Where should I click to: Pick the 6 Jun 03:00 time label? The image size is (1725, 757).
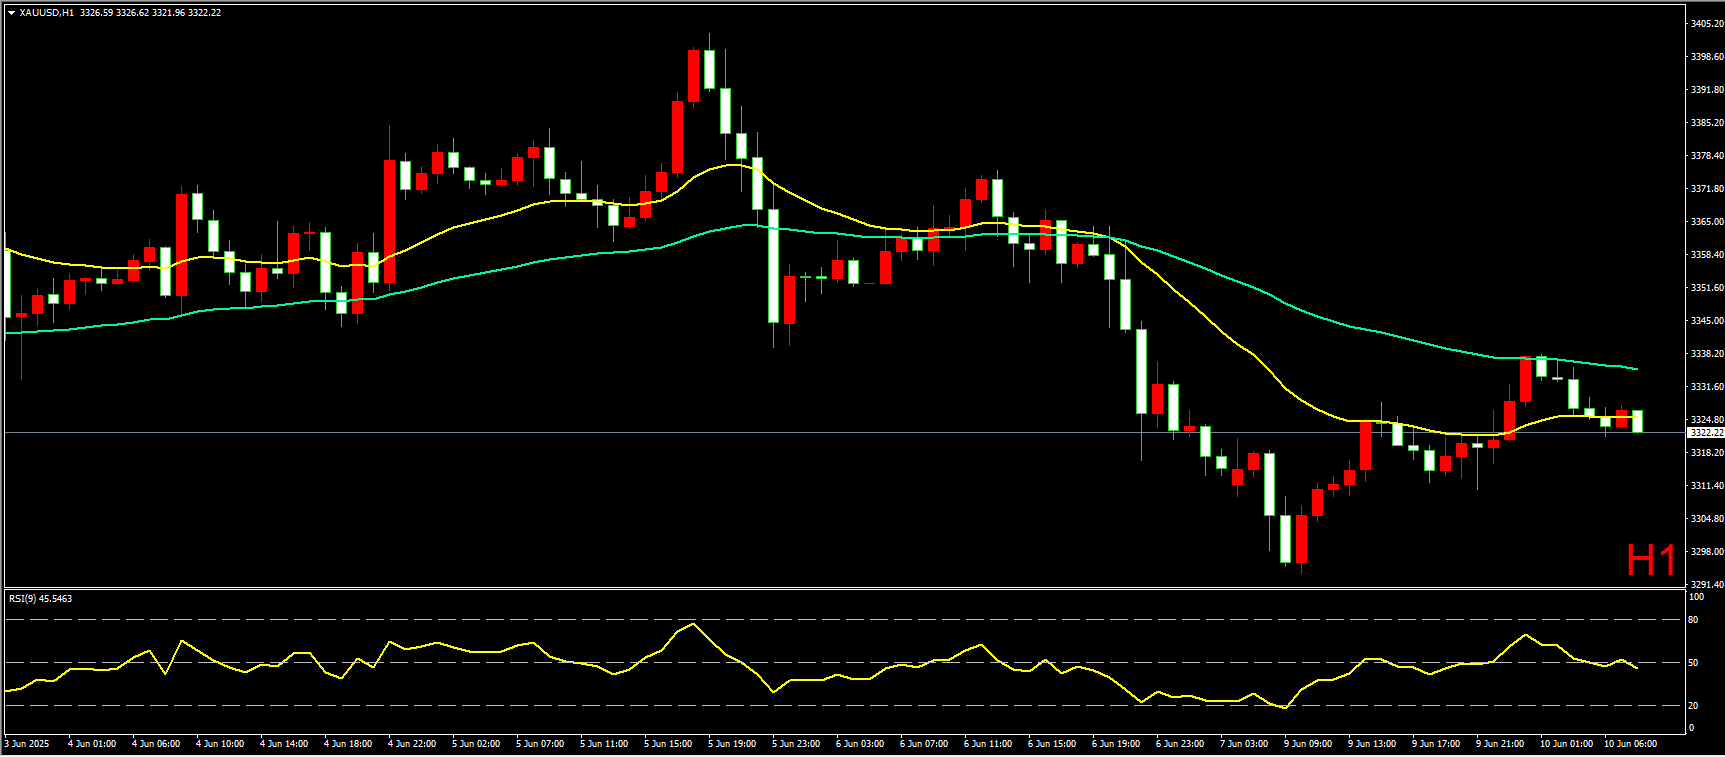pos(860,744)
